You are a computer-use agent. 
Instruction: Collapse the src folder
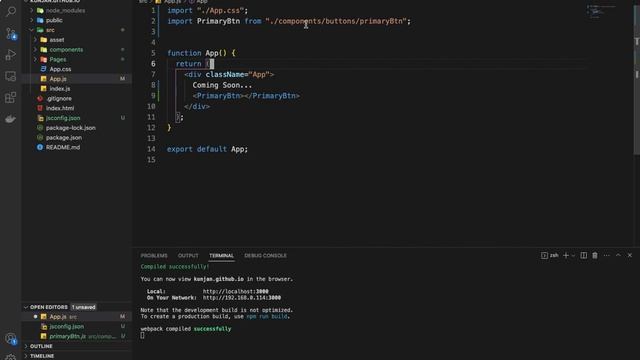tap(77, 30)
